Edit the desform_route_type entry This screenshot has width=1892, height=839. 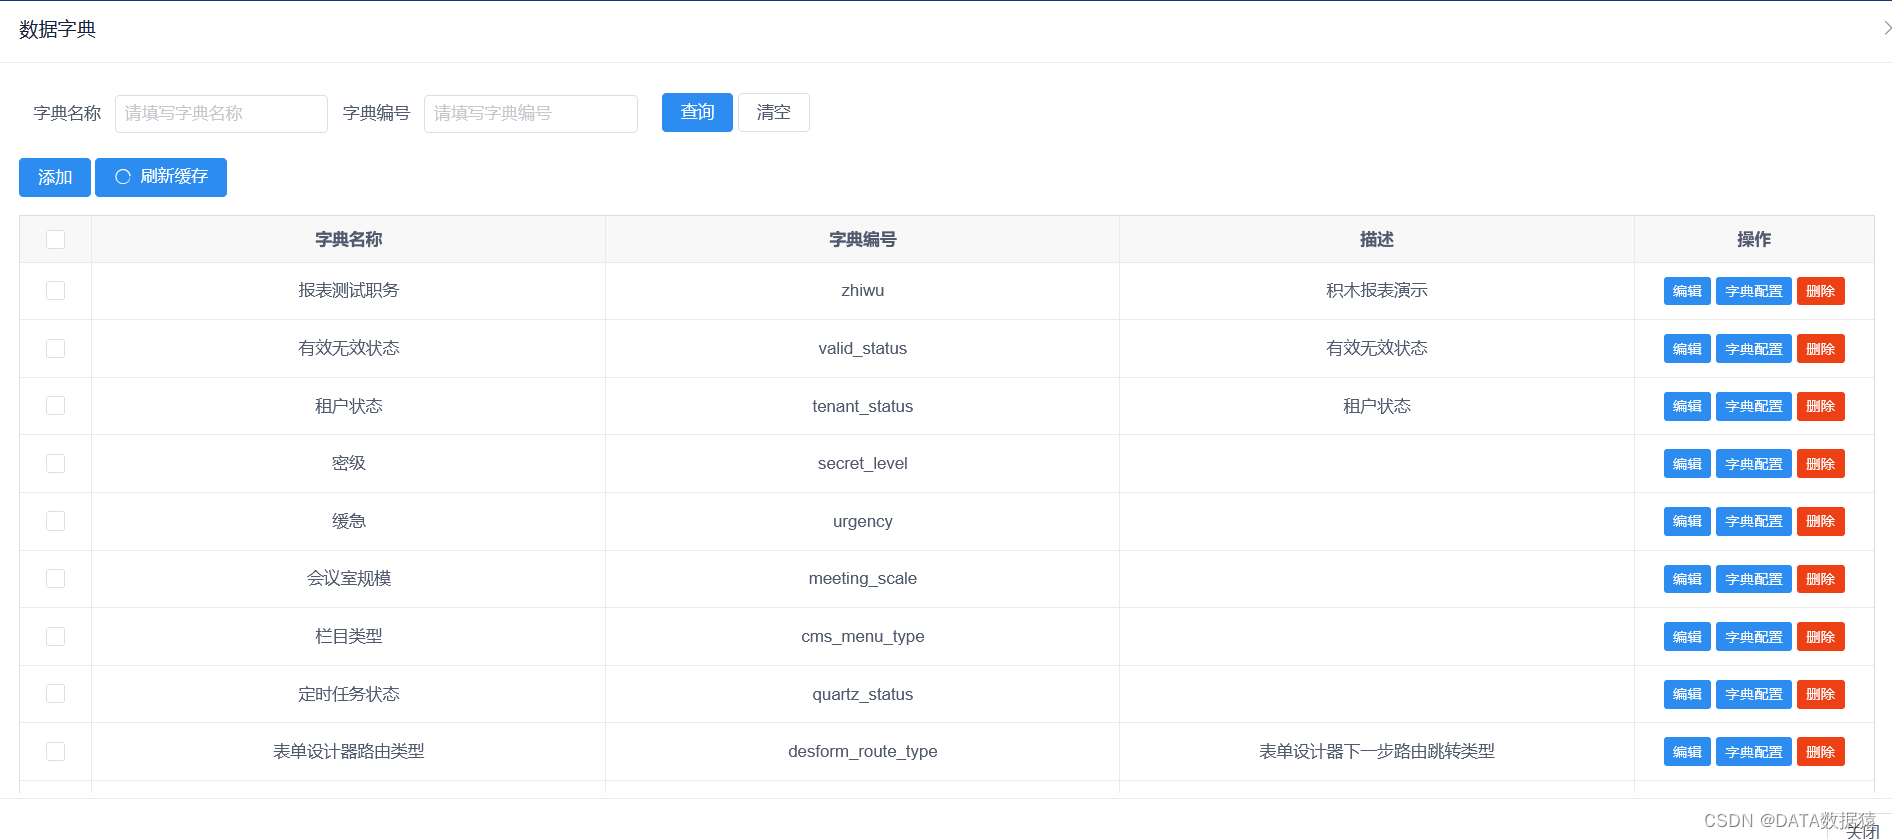1687,752
